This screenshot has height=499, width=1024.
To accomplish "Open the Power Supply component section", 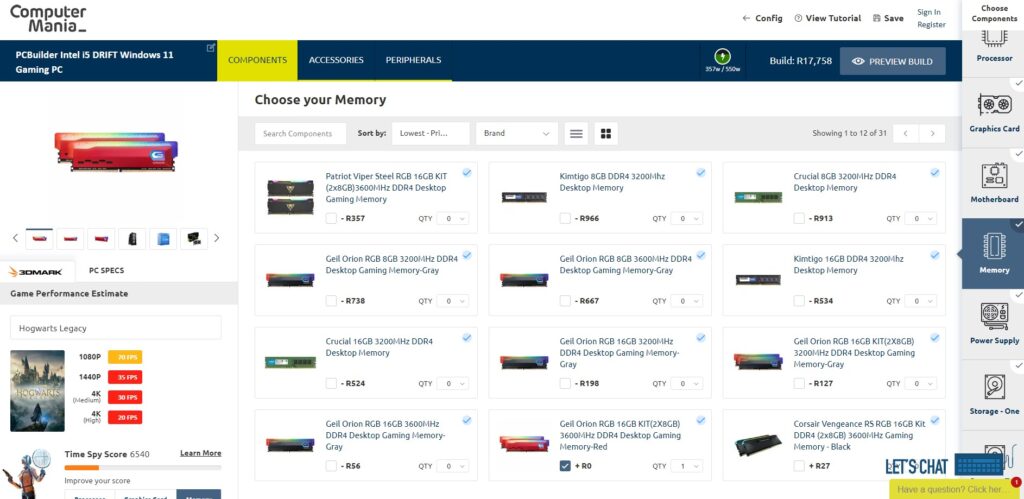I will (994, 323).
